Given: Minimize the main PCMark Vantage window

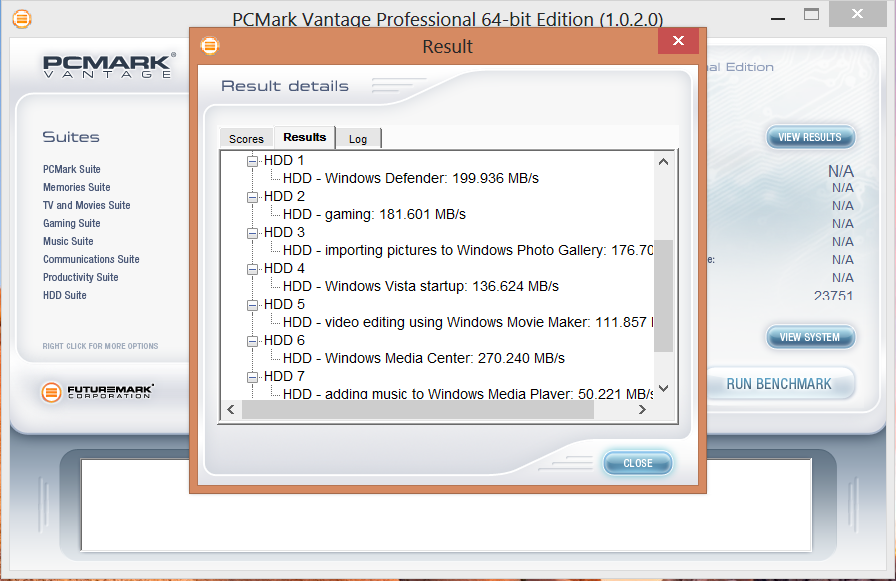Looking at the screenshot, I should tap(778, 18).
